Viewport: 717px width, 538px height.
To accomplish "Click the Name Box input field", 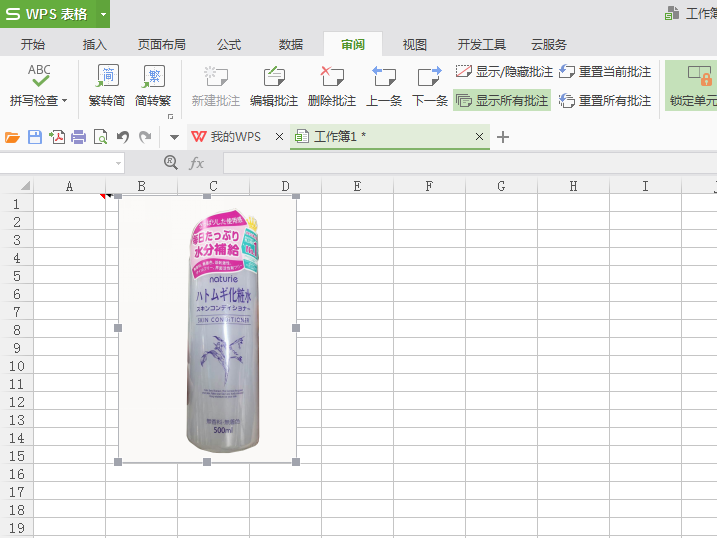I will [x=56, y=163].
